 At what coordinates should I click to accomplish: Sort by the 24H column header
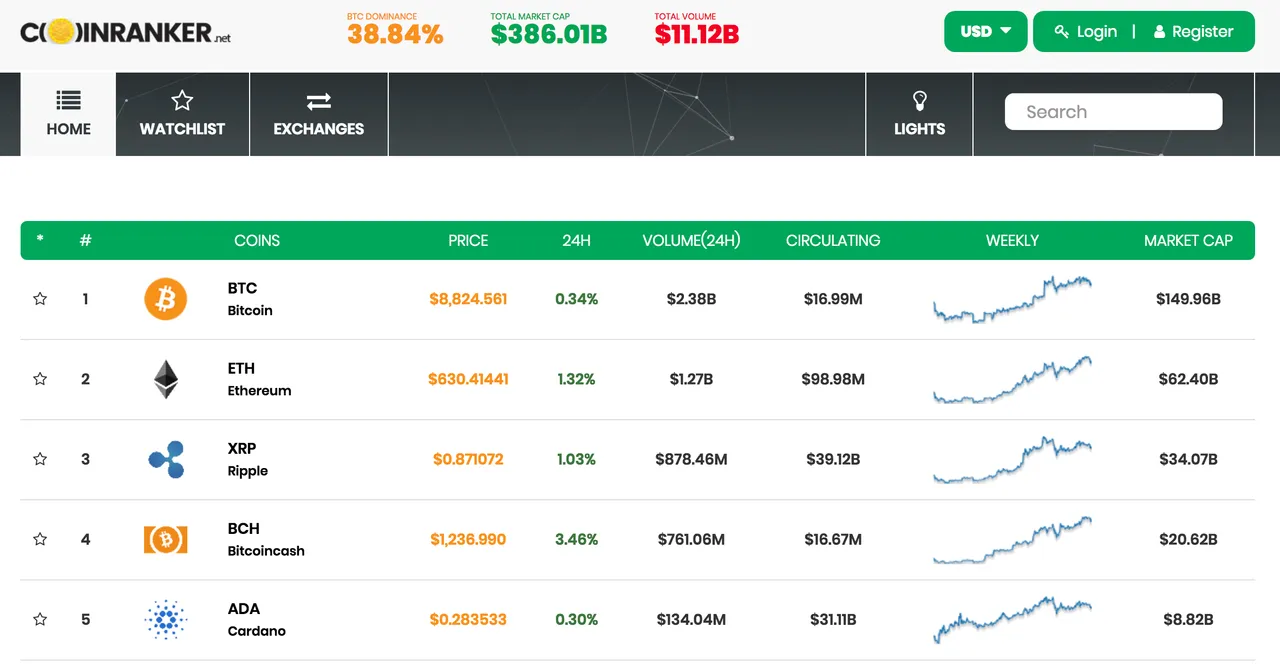(577, 240)
